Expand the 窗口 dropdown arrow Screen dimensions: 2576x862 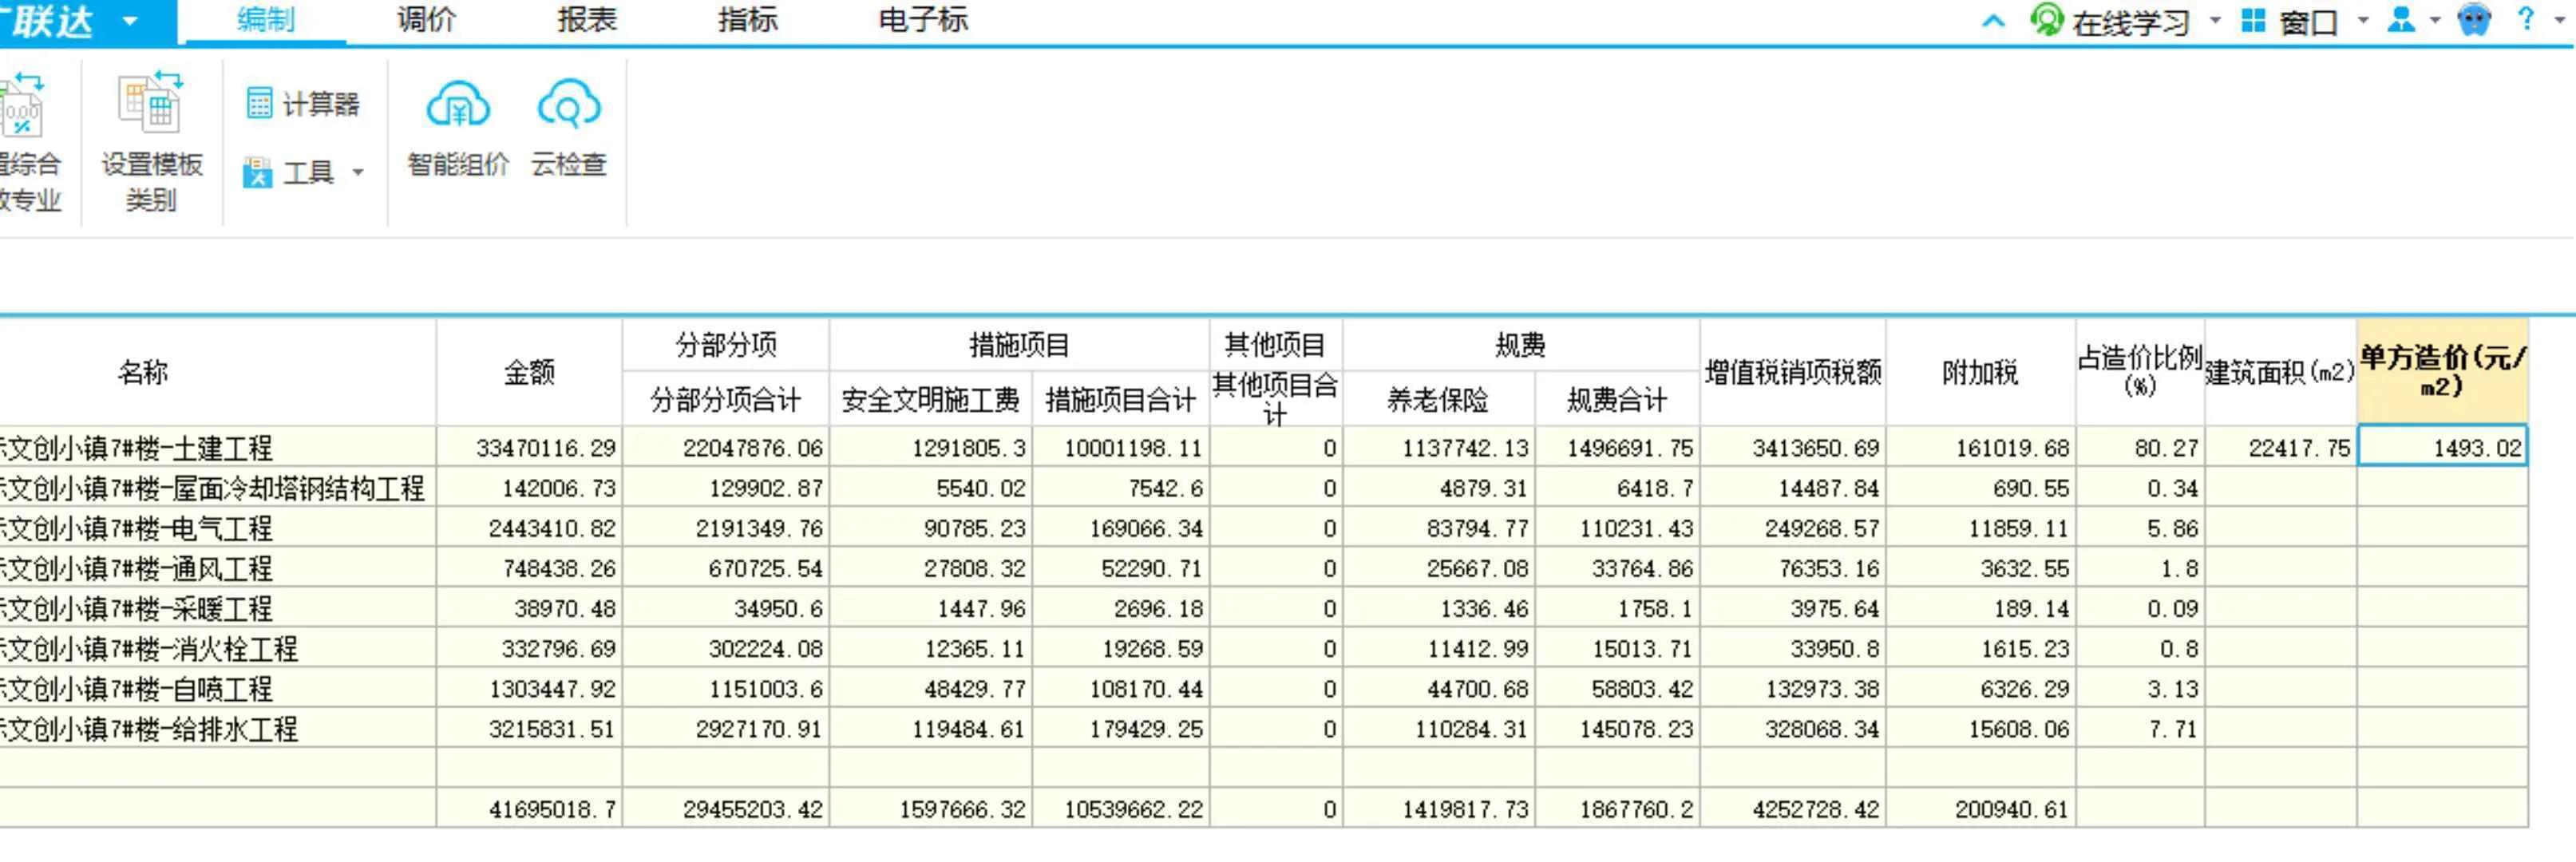tap(2363, 21)
